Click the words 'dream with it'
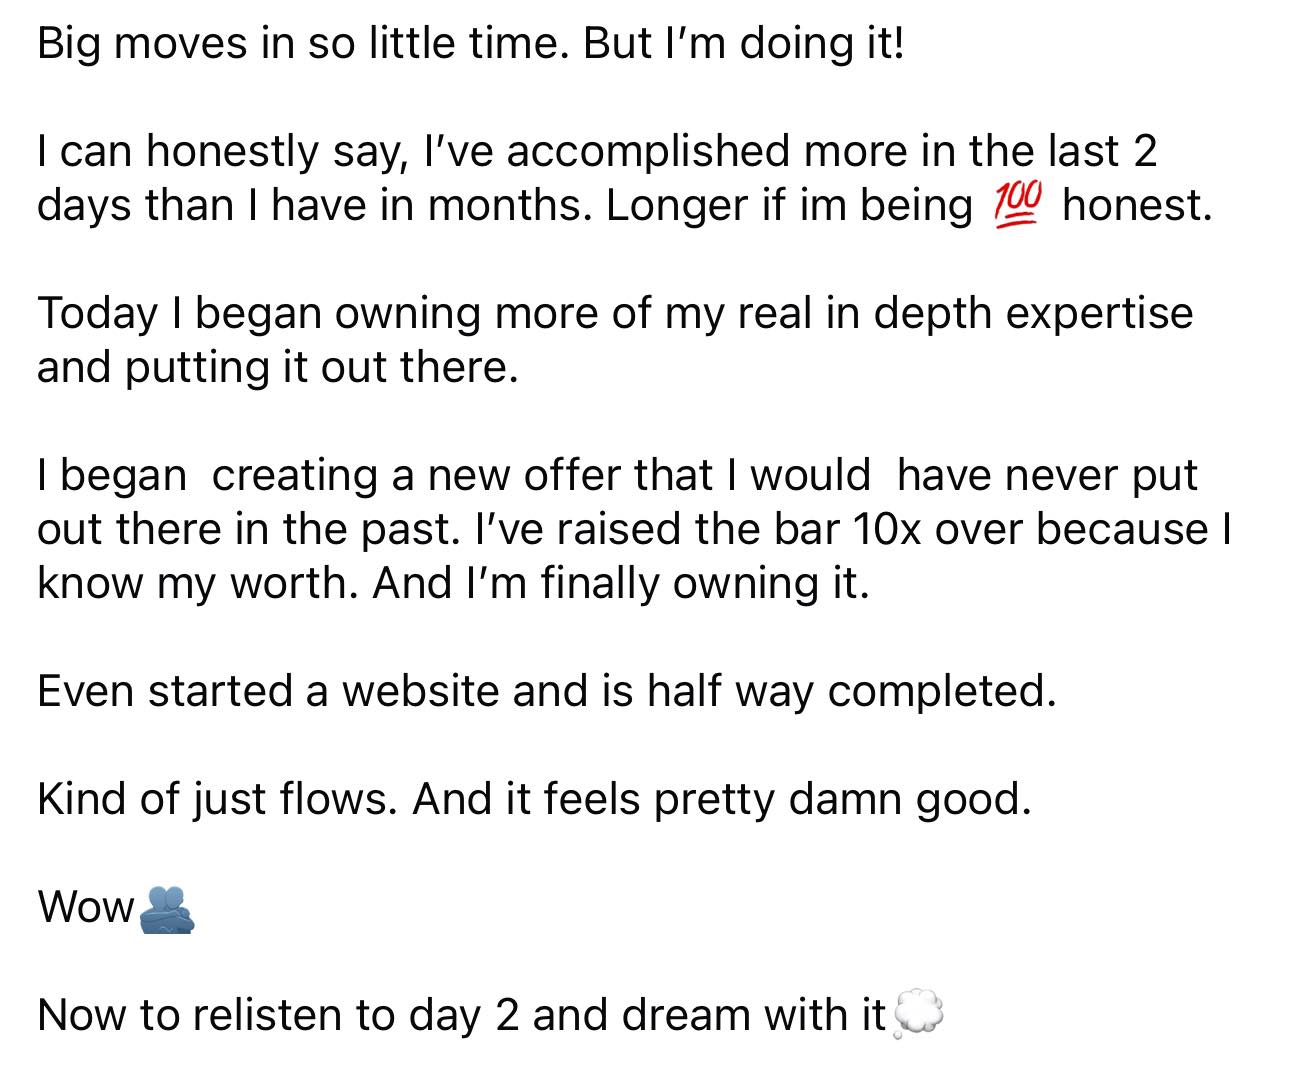Image resolution: width=1290 pixels, height=1065 pixels. [x=754, y=1015]
